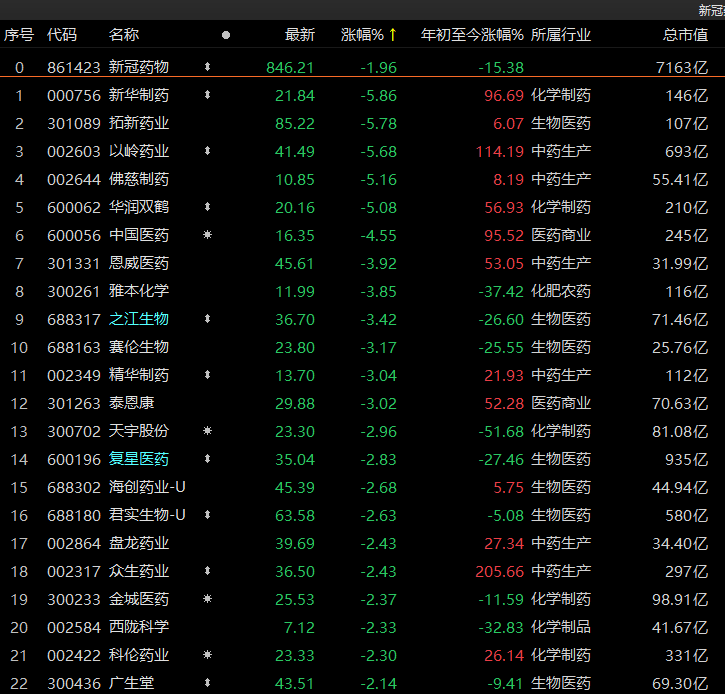This screenshot has width=725, height=694.
Task: Select the stock name 拓新药业
Action: 139,123
